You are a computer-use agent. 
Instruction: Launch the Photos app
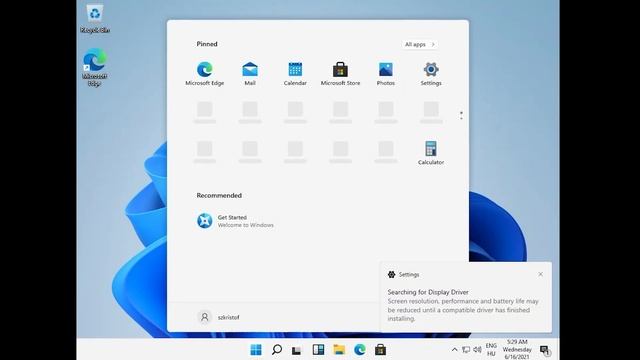(x=386, y=73)
